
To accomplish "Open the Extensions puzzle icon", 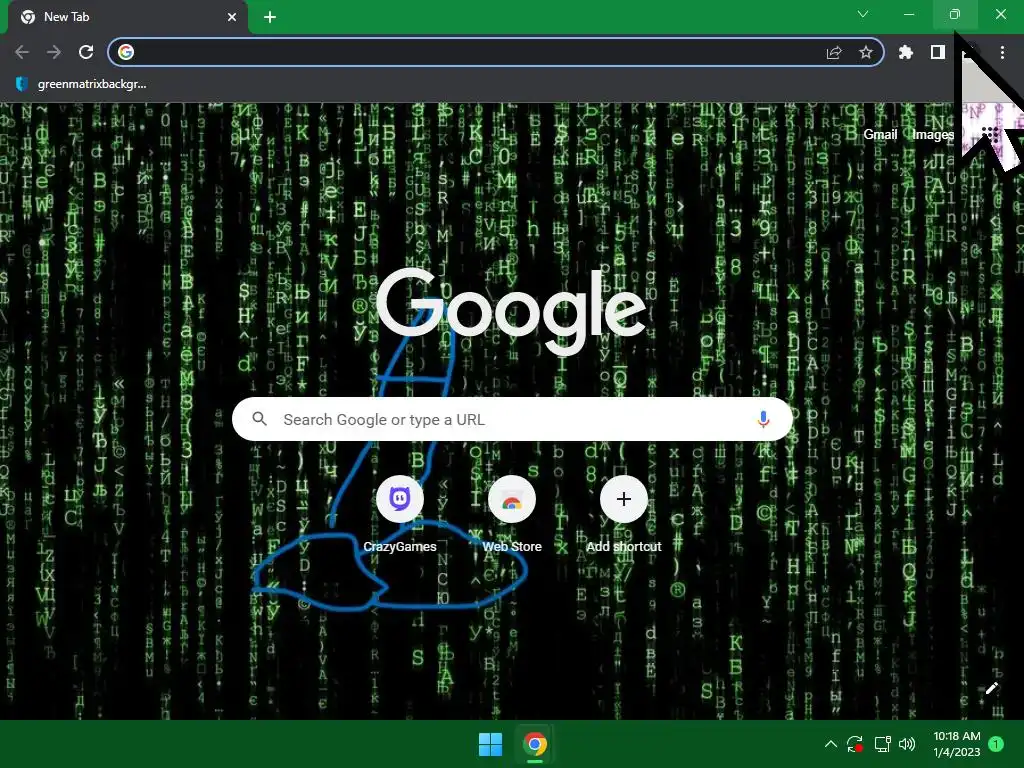I will coord(906,52).
